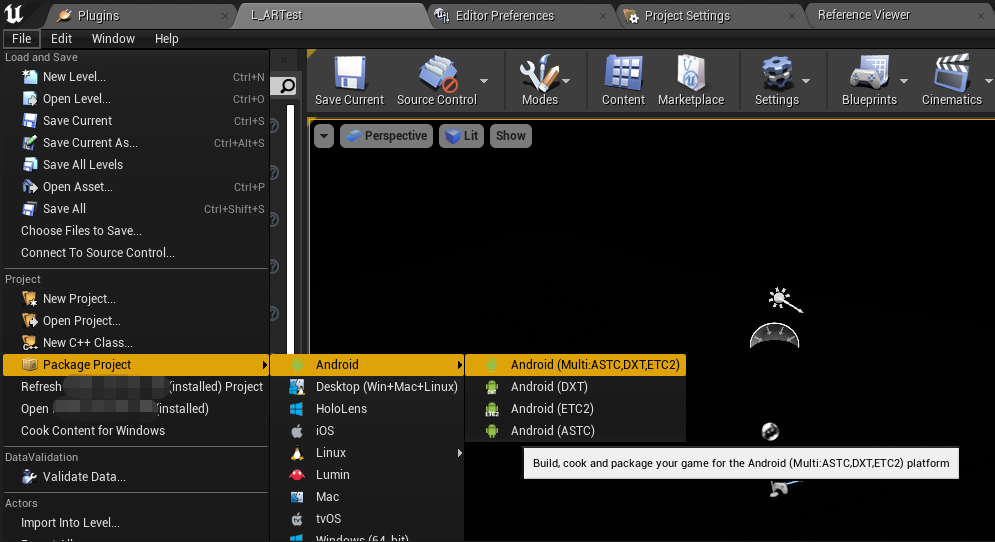Open Settings gear toolbar icon

(777, 73)
